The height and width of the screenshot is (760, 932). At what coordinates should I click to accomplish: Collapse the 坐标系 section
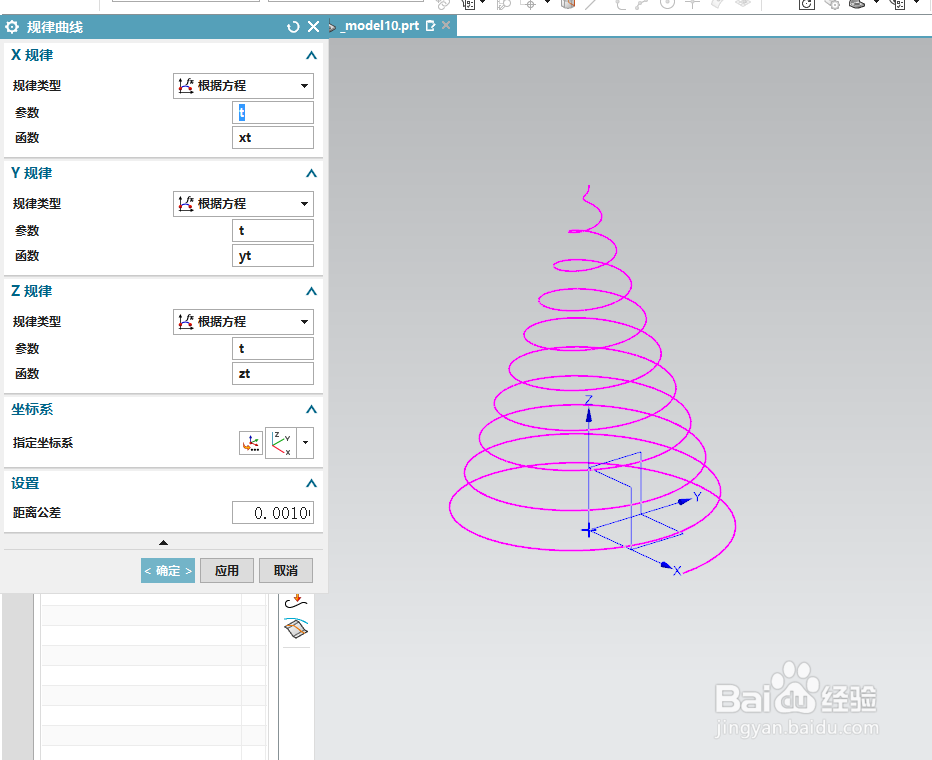coord(311,409)
